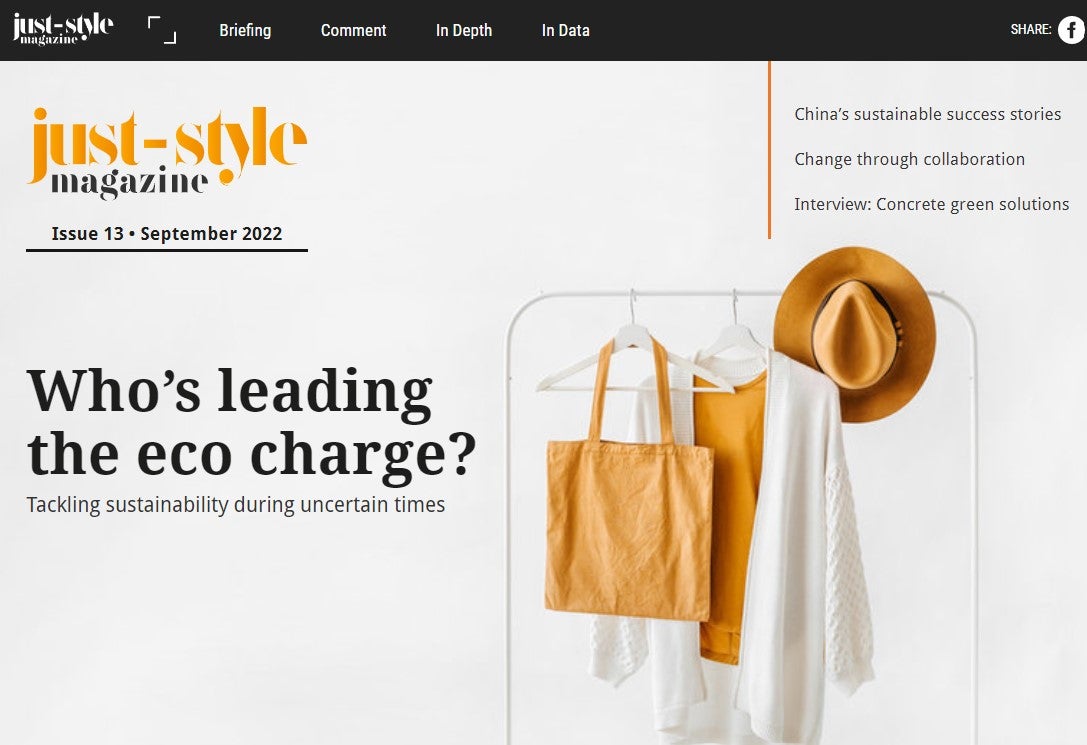Open "Interview: Concrete green solutions" article
Screen dimensions: 1087x745
coord(932,204)
